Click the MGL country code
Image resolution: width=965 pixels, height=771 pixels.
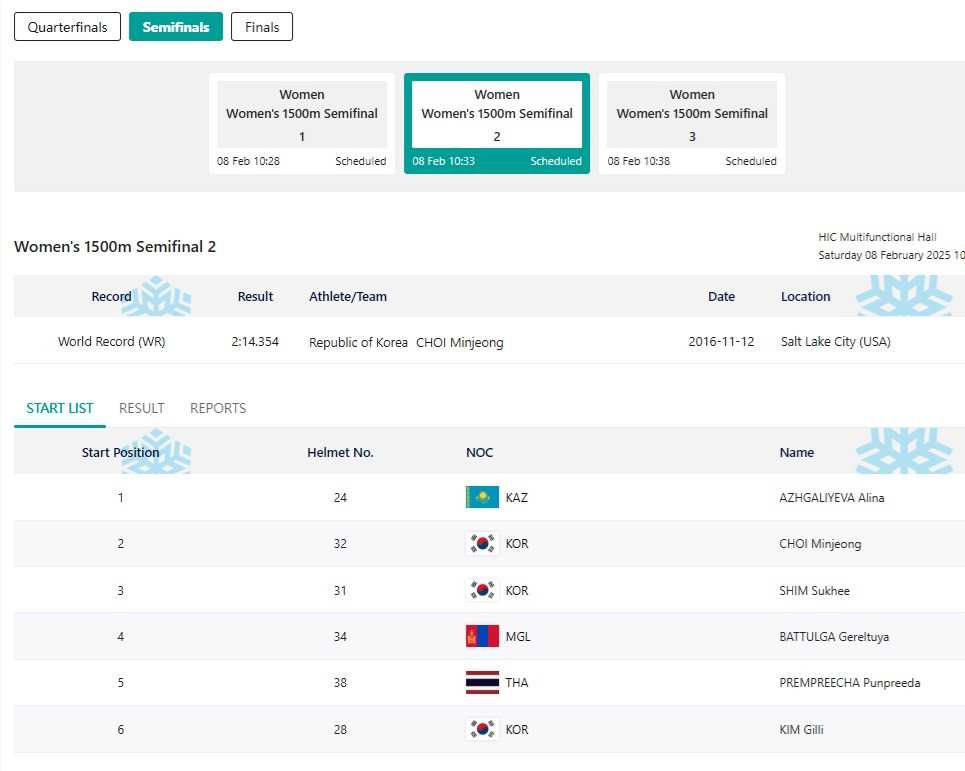tap(518, 636)
